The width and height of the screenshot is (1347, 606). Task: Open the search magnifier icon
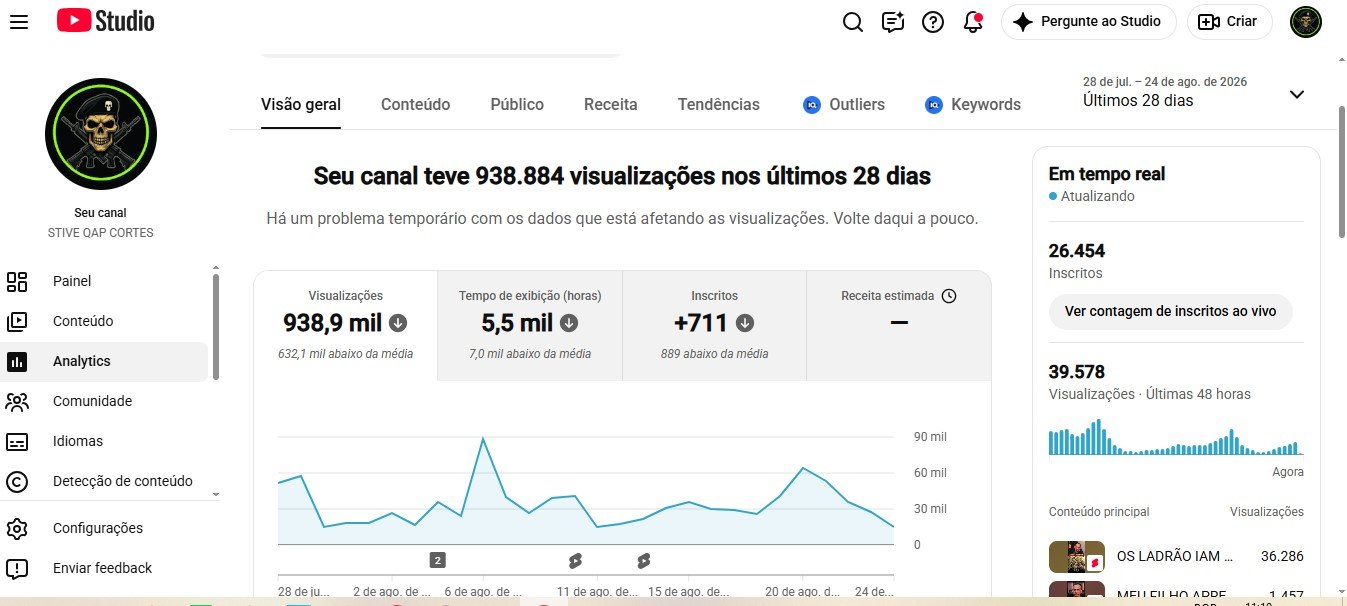(x=852, y=22)
